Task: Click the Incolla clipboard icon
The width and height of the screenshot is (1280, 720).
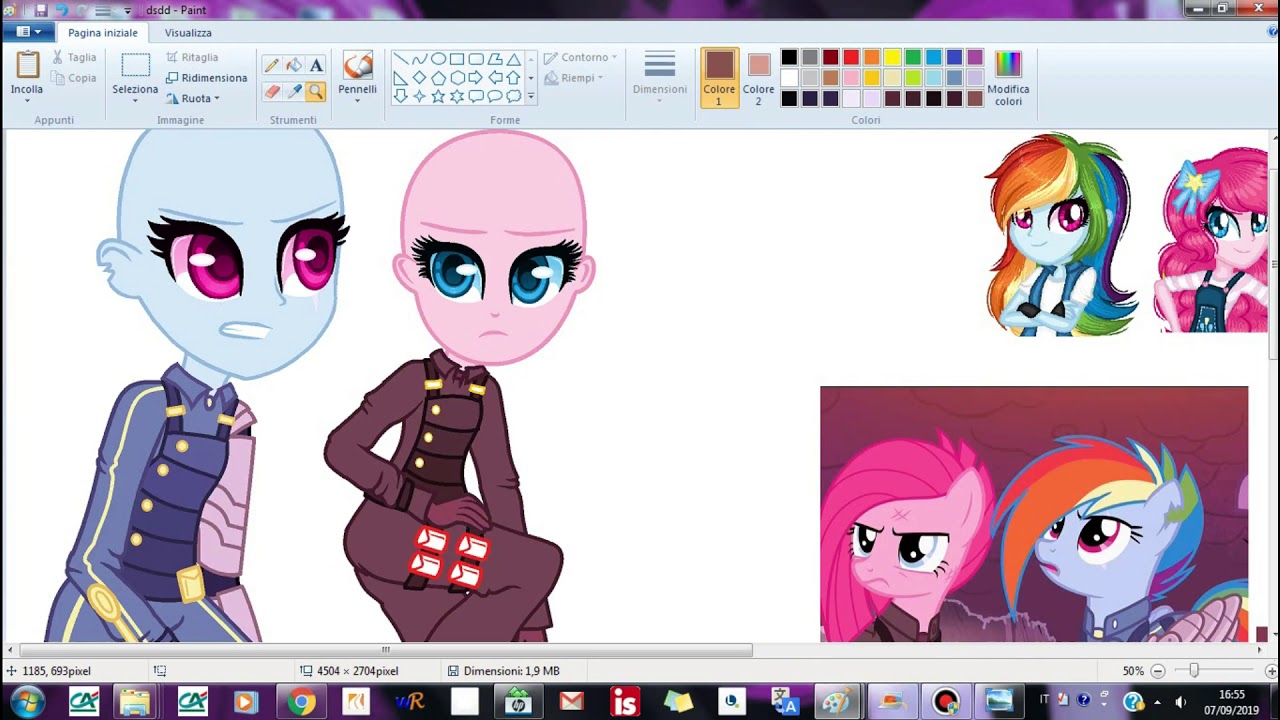Action: click(x=27, y=65)
